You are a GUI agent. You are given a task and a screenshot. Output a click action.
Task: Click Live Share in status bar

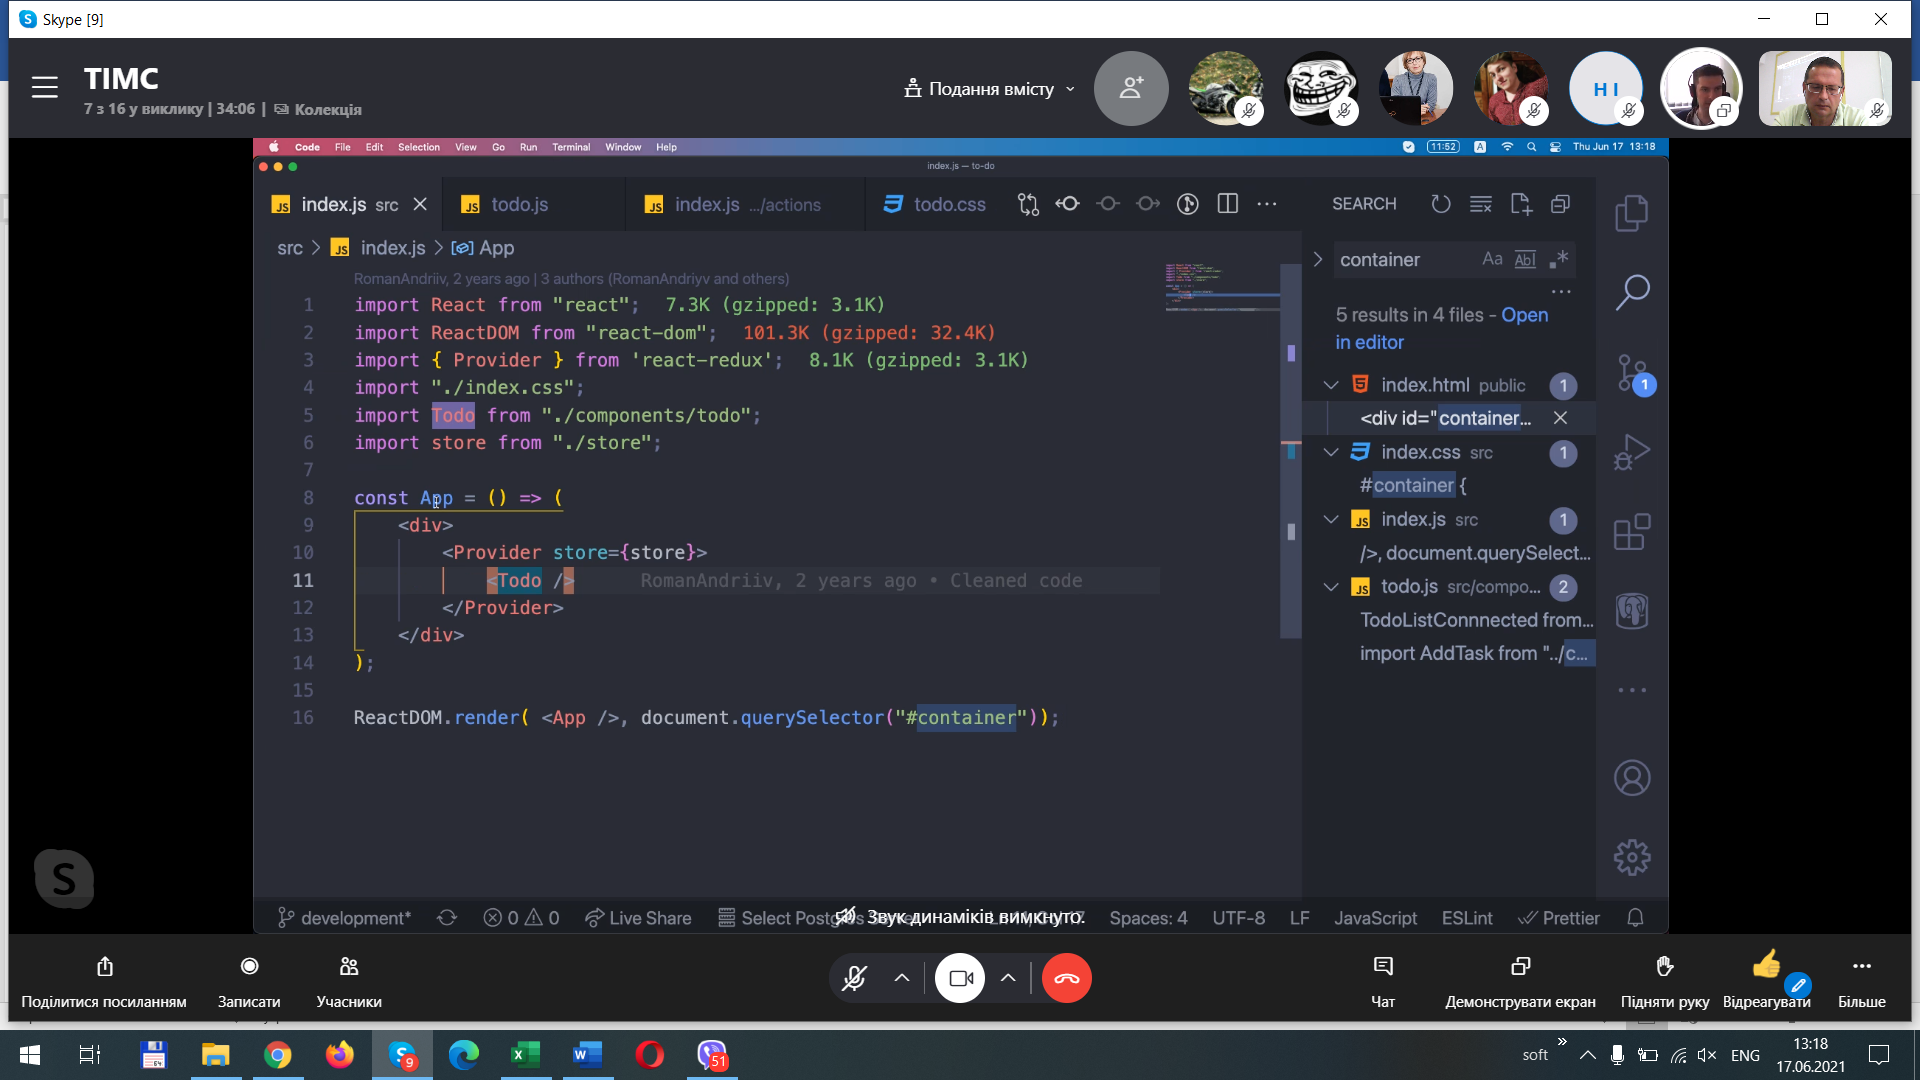[638, 918]
